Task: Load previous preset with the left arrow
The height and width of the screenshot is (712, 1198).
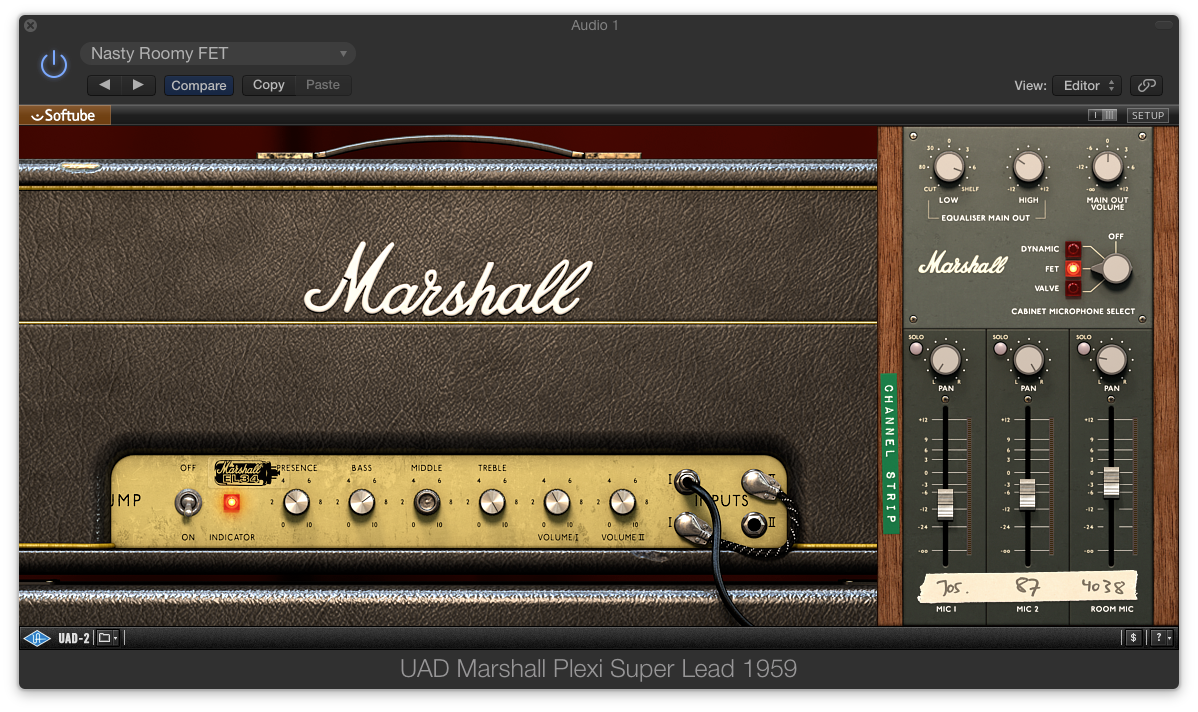Action: 104,85
